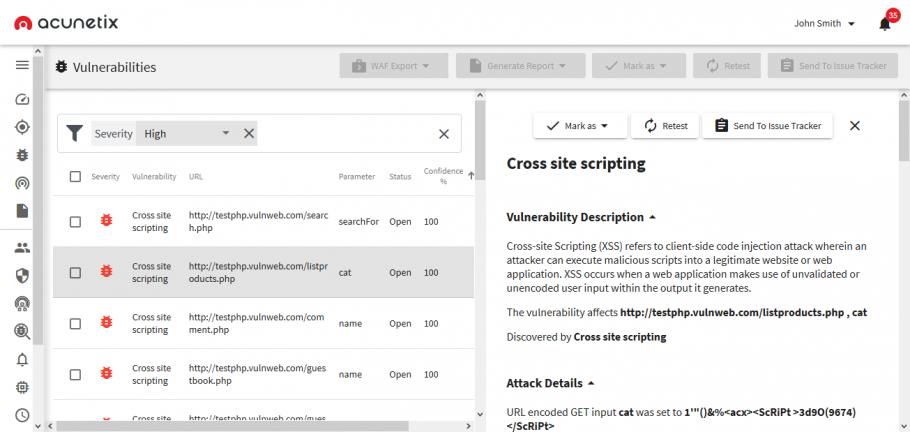Close the vulnerability details panel
This screenshot has width=910, height=432.
point(855,125)
